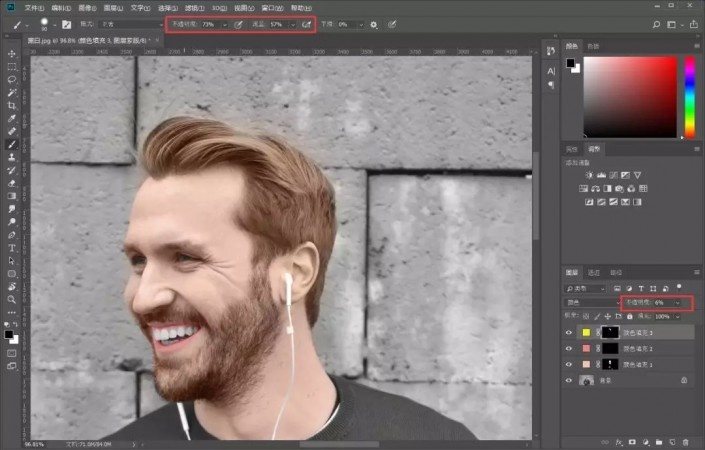Select the Zoom magnifier tool

coord(12,298)
